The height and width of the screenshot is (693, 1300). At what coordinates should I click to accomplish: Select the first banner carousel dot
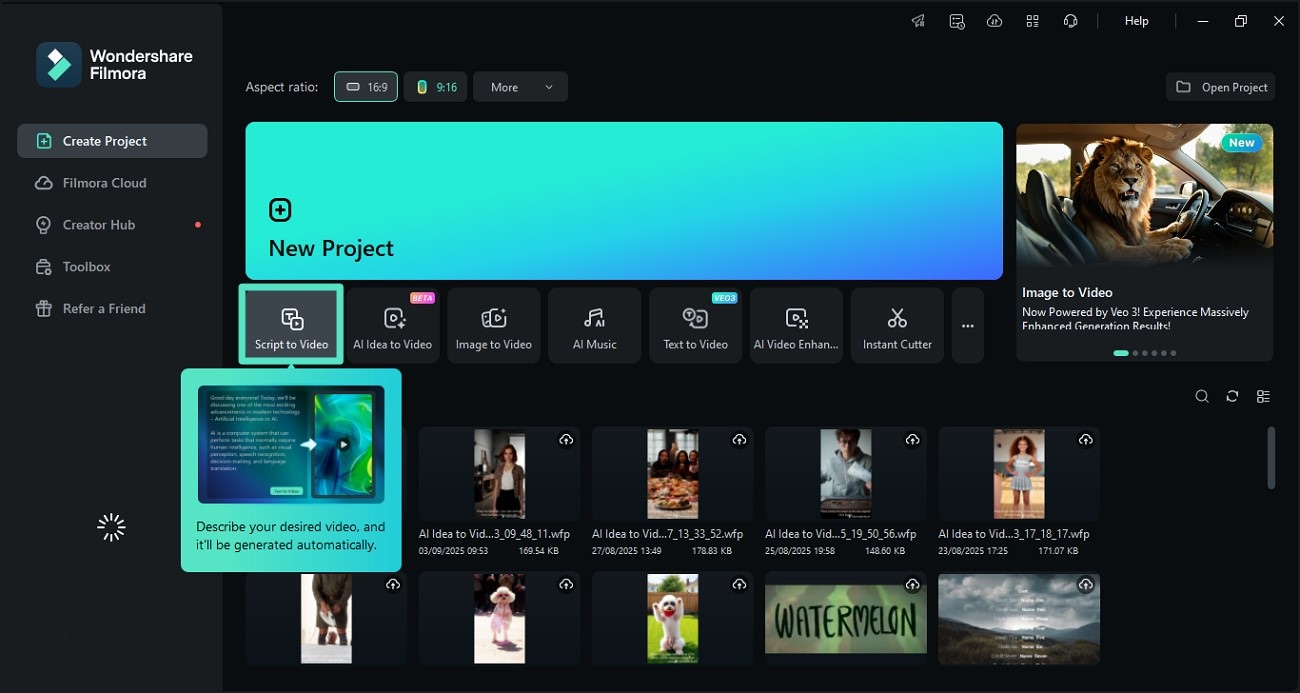click(x=1121, y=353)
